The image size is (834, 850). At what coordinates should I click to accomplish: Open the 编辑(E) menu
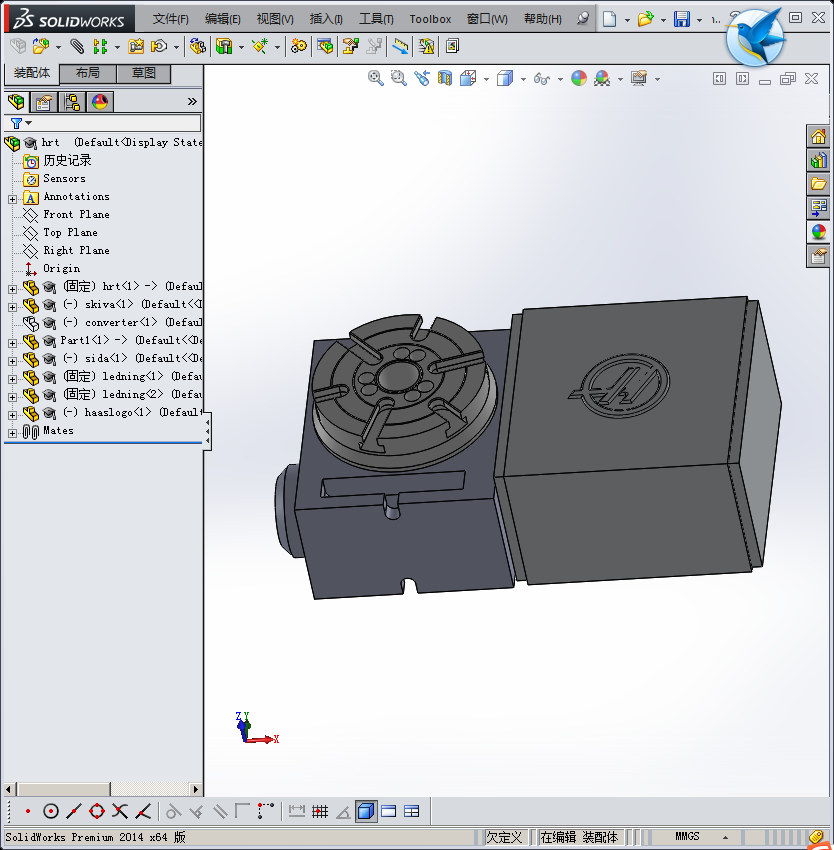click(222, 19)
